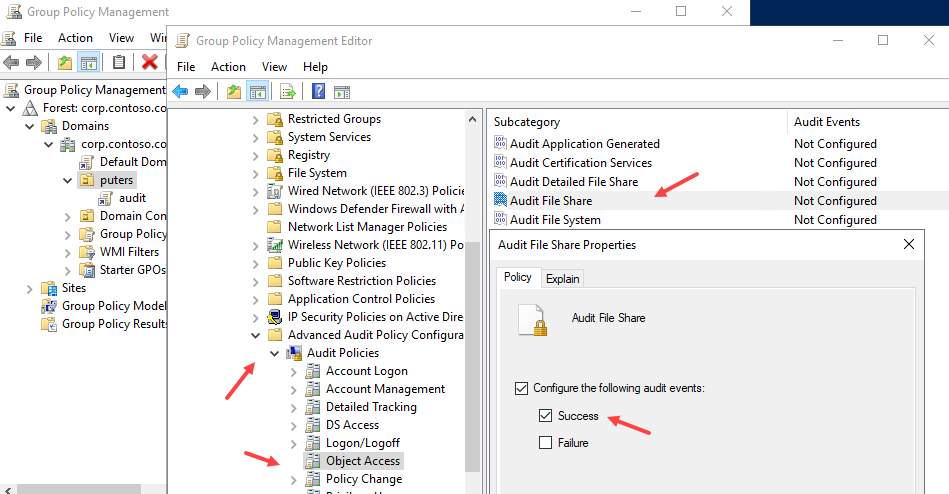Click the Registry folder icon in the tree
949x494 pixels.
coord(275,155)
